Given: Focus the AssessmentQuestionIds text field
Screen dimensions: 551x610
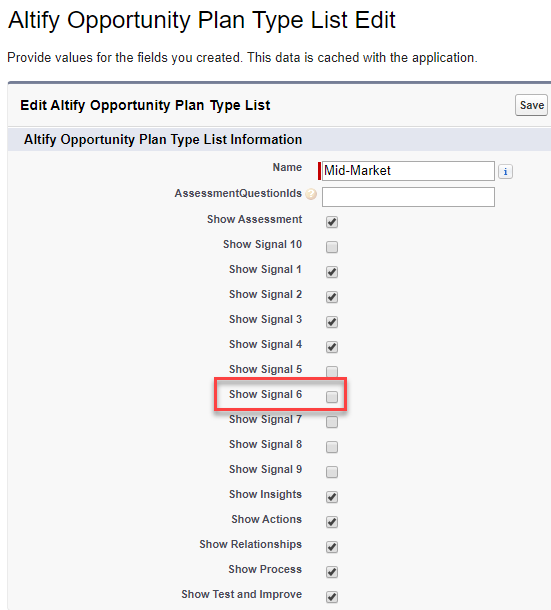Looking at the screenshot, I should tap(408, 197).
